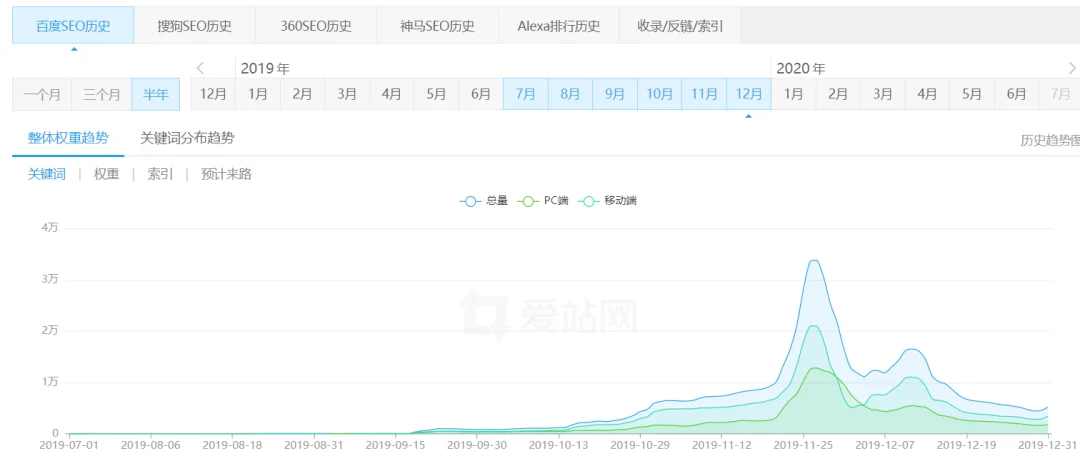Select 2019 6月 in timeline
This screenshot has height=461, width=1080.
tap(481, 94)
